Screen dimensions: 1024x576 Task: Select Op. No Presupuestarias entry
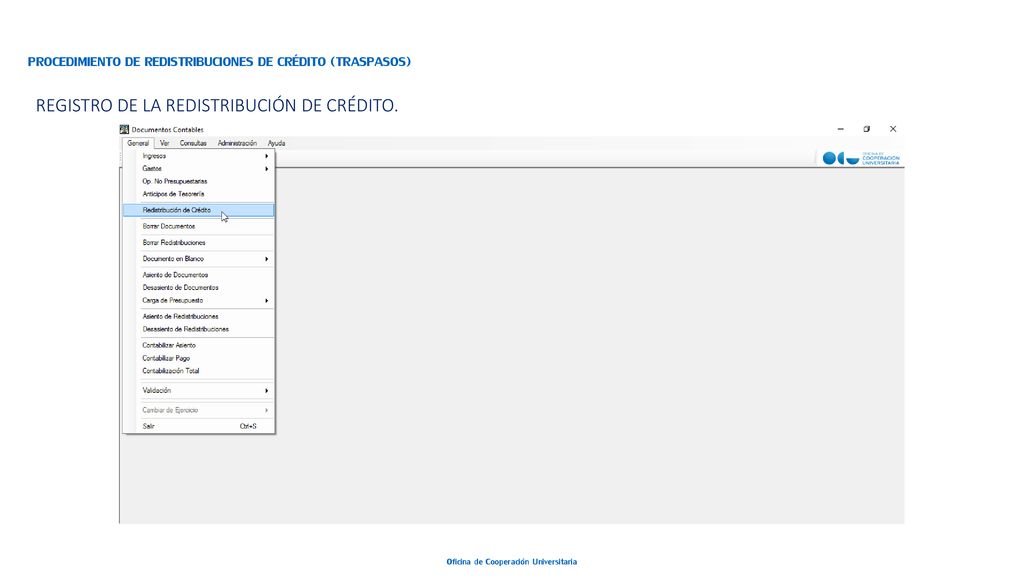pos(199,181)
